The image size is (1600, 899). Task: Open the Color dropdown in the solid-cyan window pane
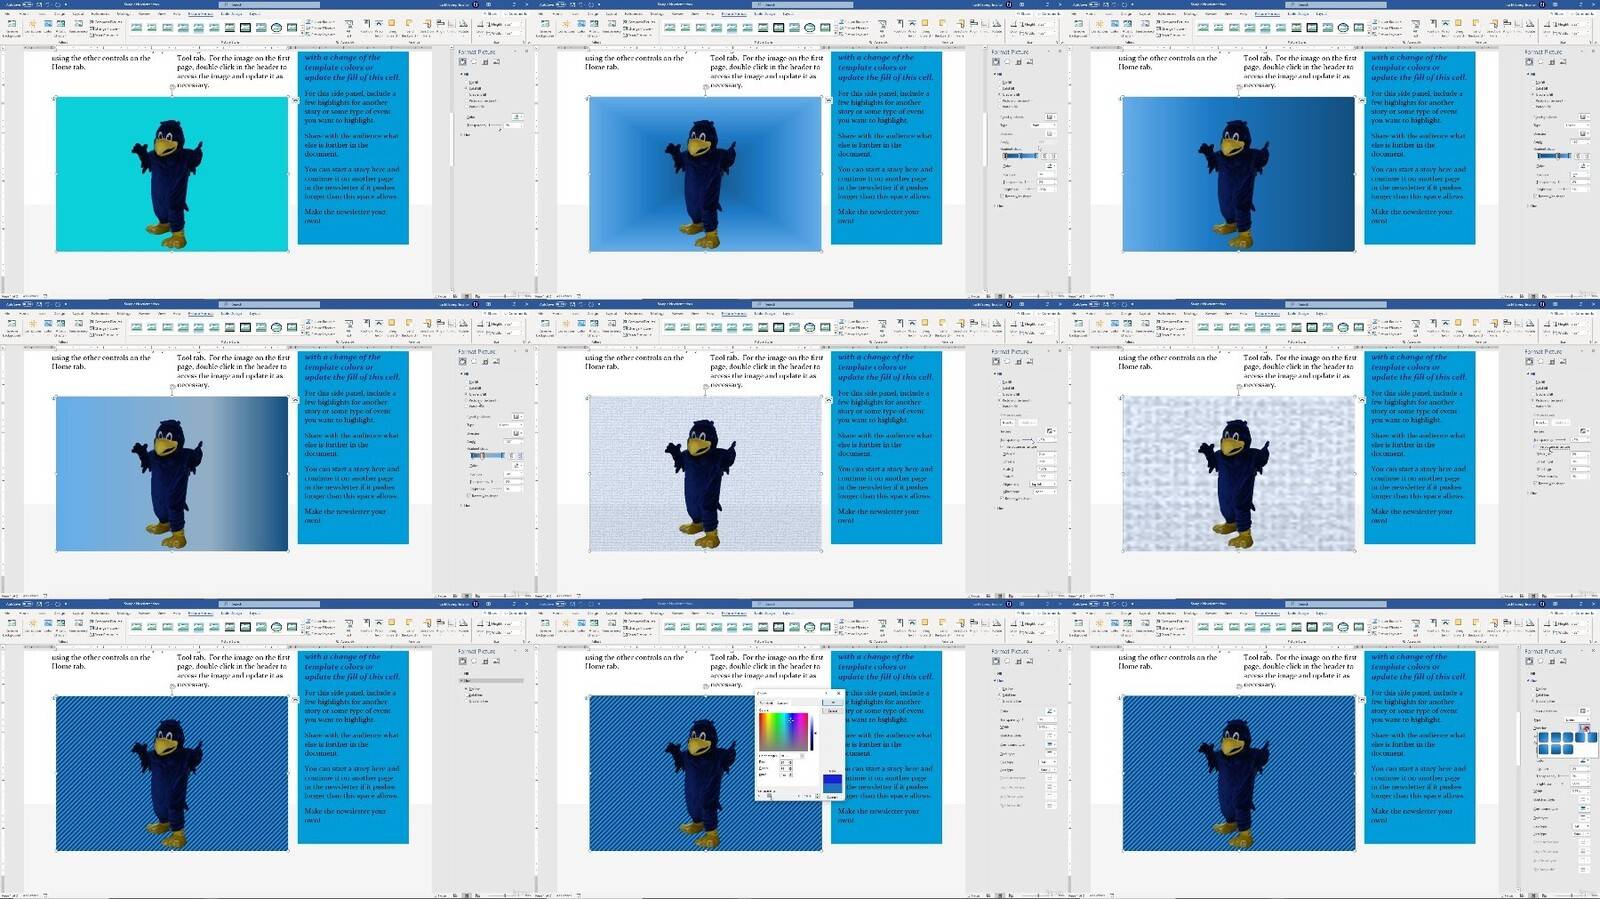[517, 116]
